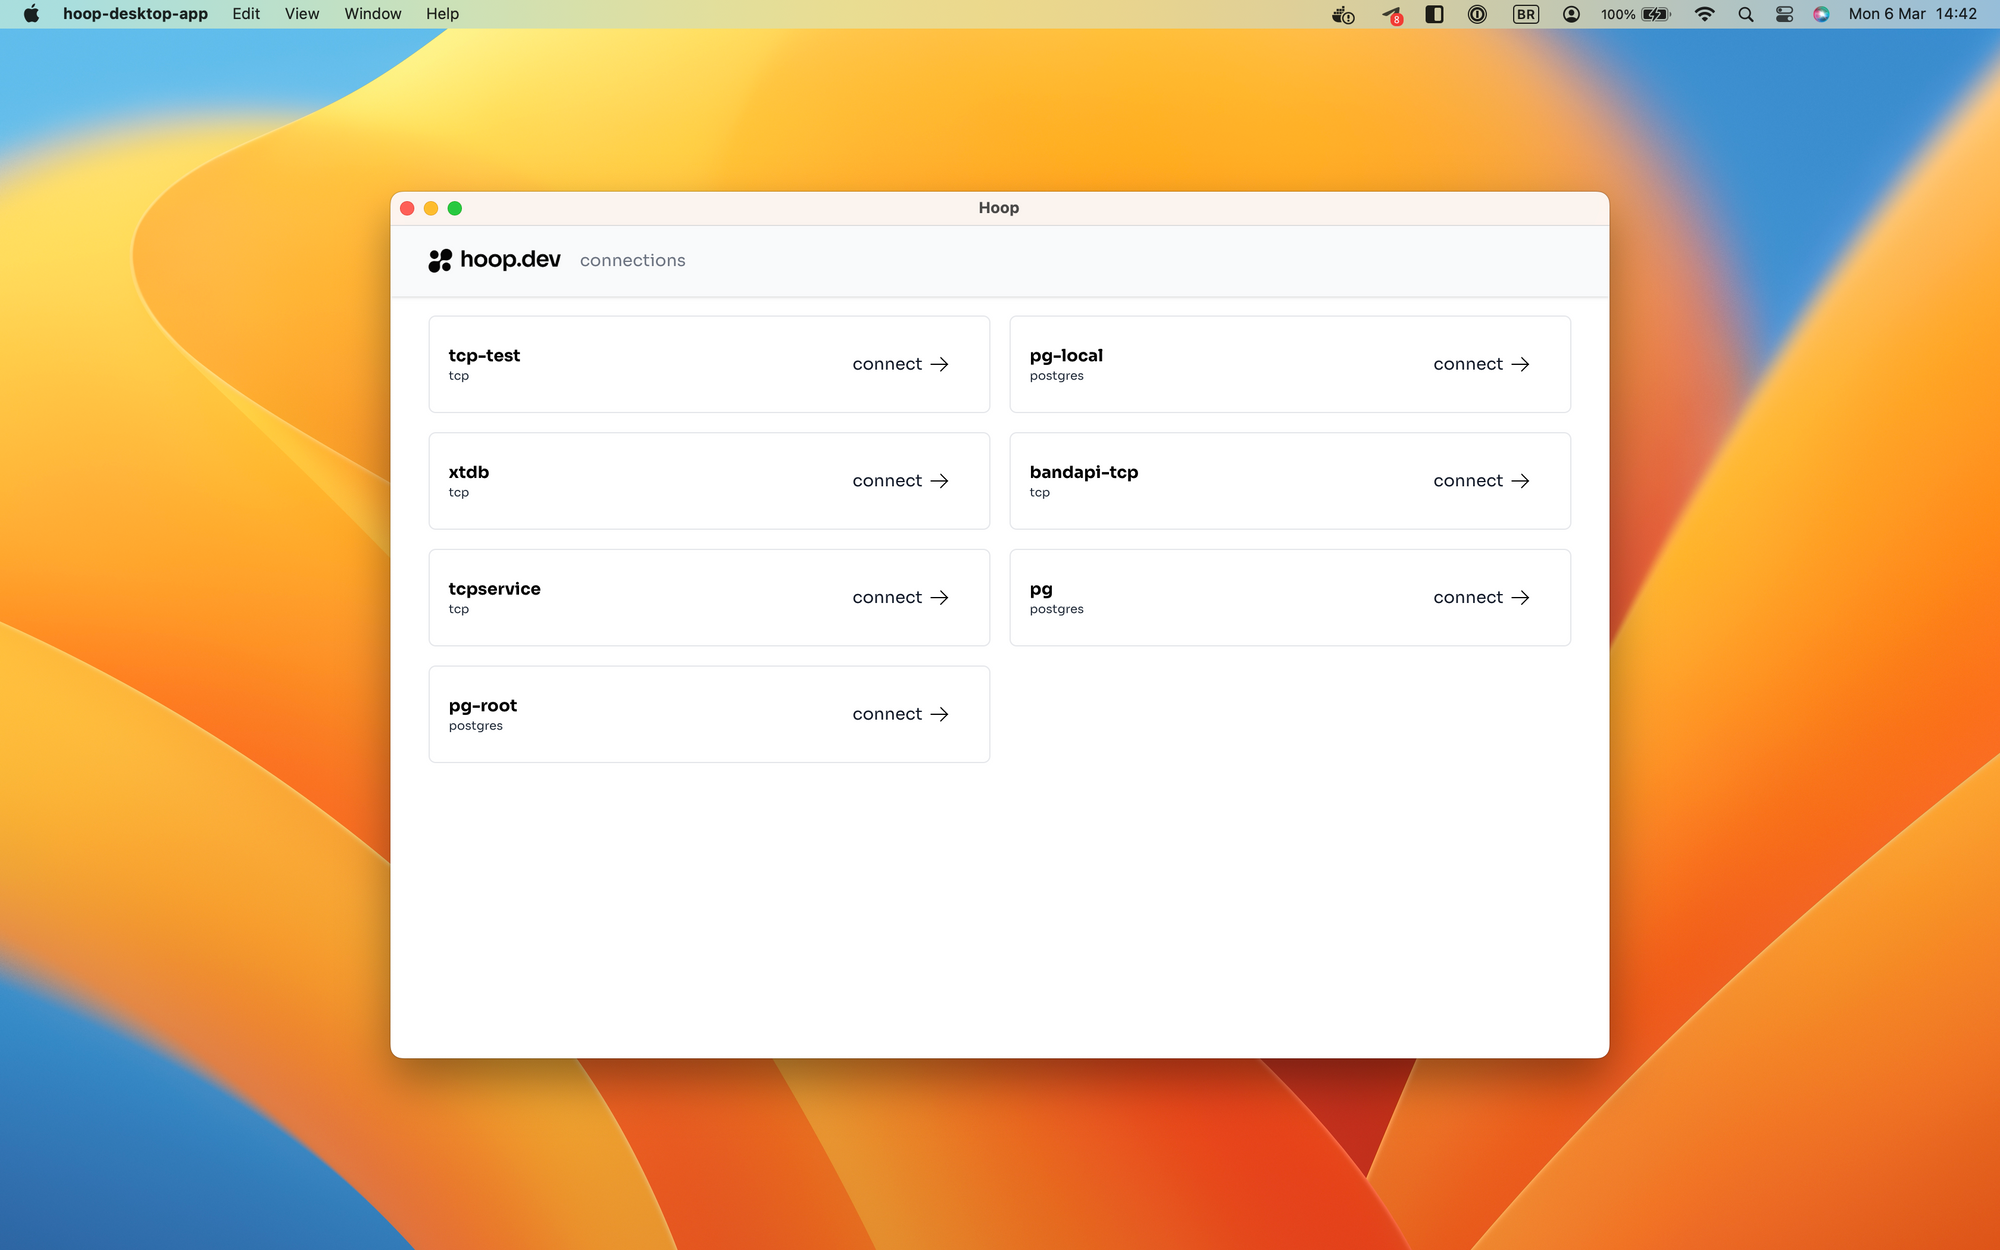
Task: Open the Edit menu
Action: coord(246,14)
